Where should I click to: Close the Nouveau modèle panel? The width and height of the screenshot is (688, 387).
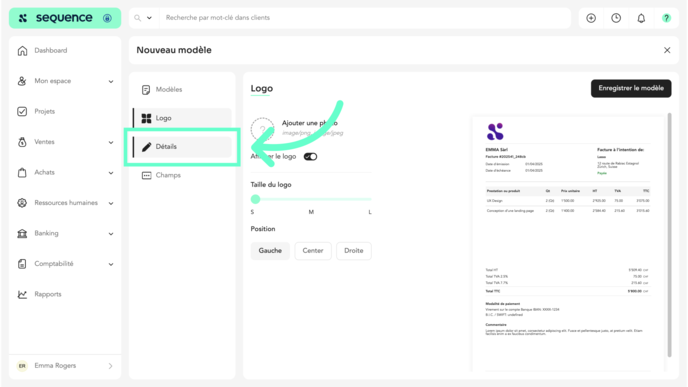pyautogui.click(x=667, y=50)
